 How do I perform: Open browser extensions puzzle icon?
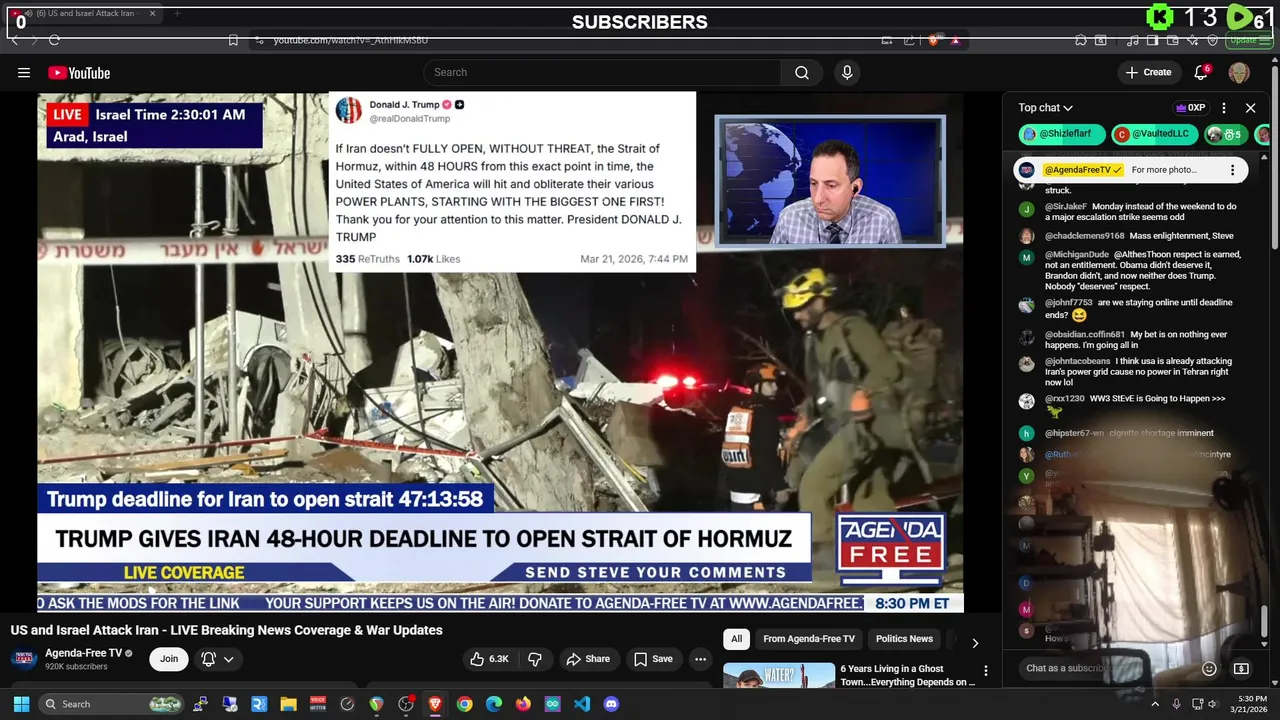click(x=1081, y=40)
